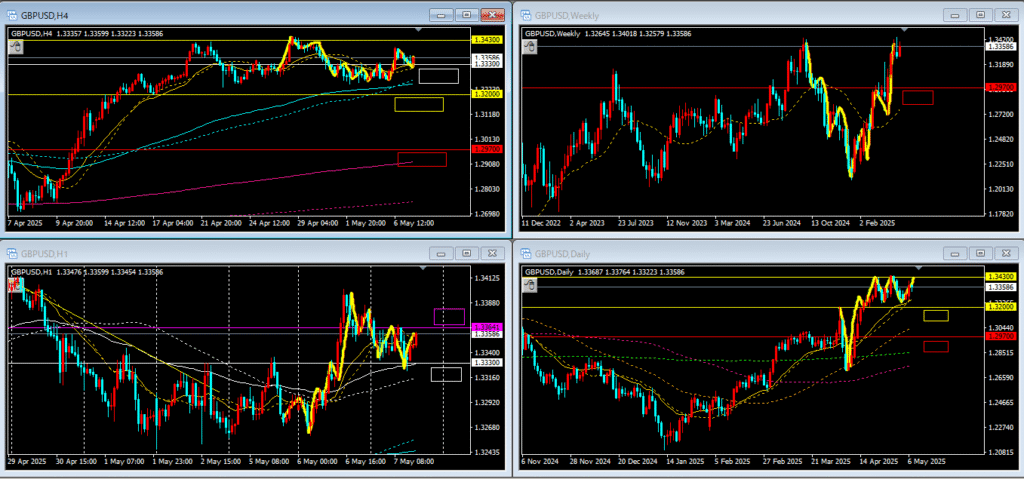
Task: Select the white rectangle object in H1 chart
Action: (446, 374)
